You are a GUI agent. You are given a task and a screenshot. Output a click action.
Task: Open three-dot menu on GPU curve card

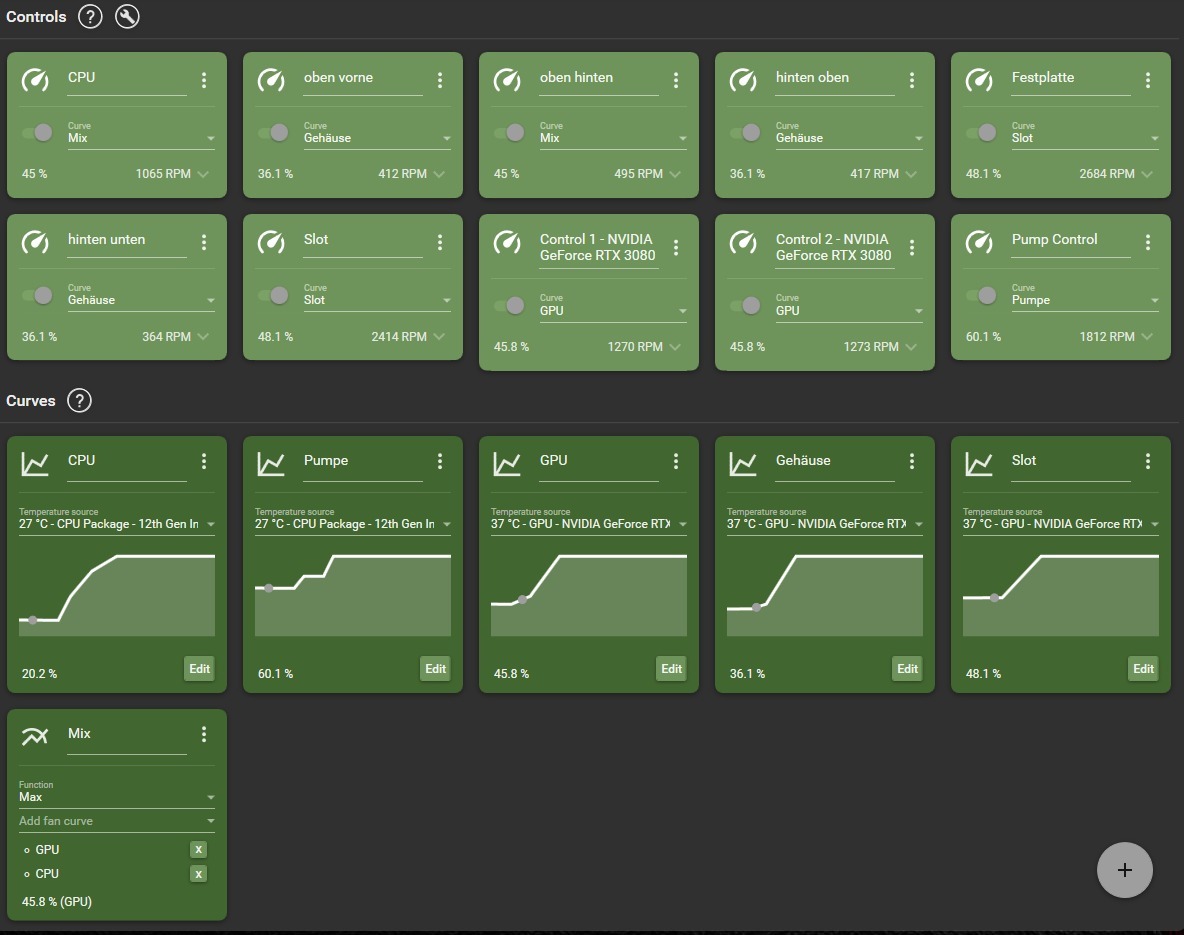[x=676, y=461]
